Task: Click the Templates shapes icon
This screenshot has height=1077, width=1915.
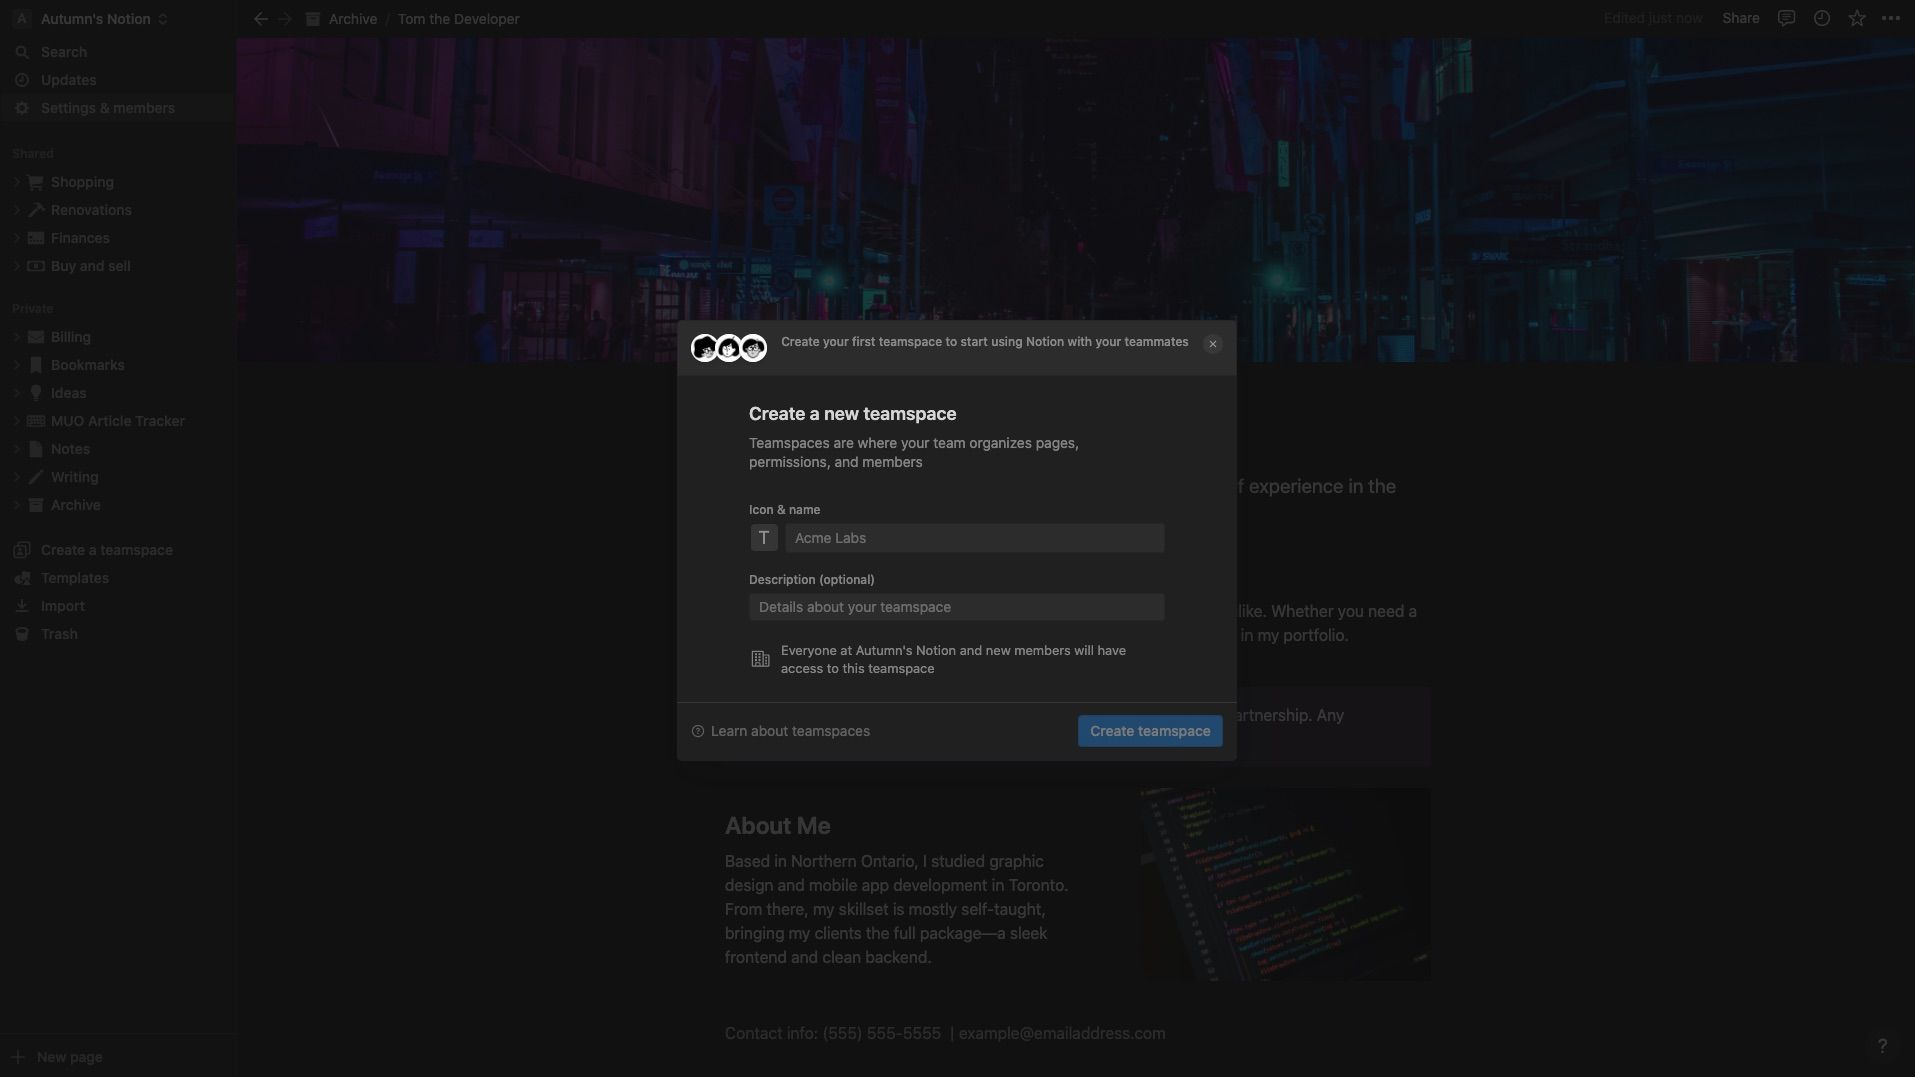Action: 22,578
